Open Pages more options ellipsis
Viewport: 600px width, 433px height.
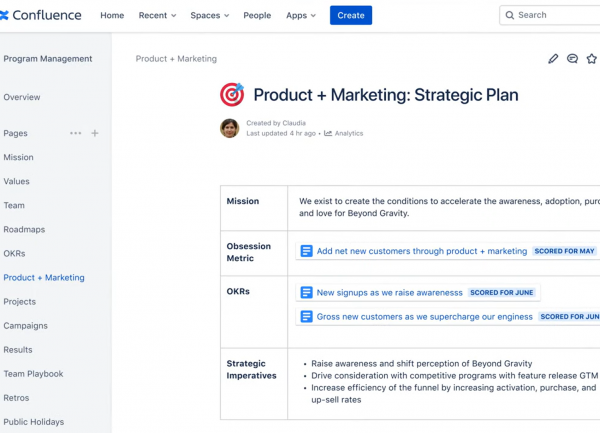tap(75, 133)
